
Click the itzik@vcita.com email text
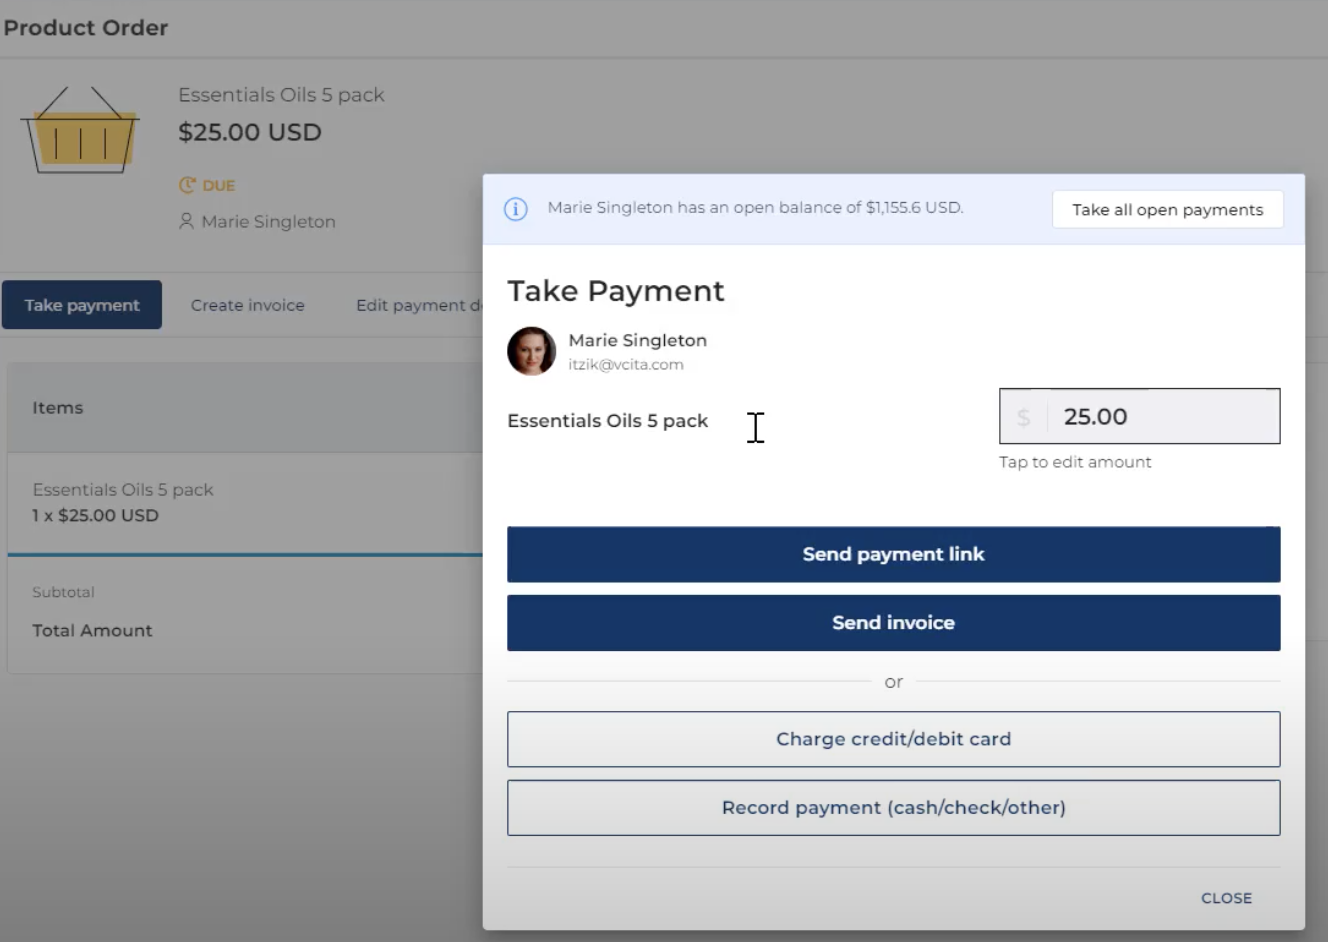pos(626,365)
